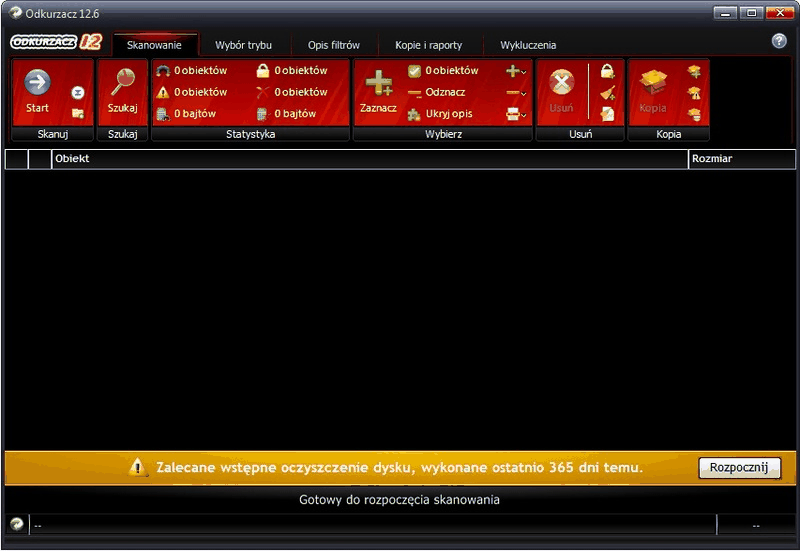Click the padlock icon in Usuń group
Image resolution: width=800 pixels, height=551 pixels.
(x=607, y=71)
